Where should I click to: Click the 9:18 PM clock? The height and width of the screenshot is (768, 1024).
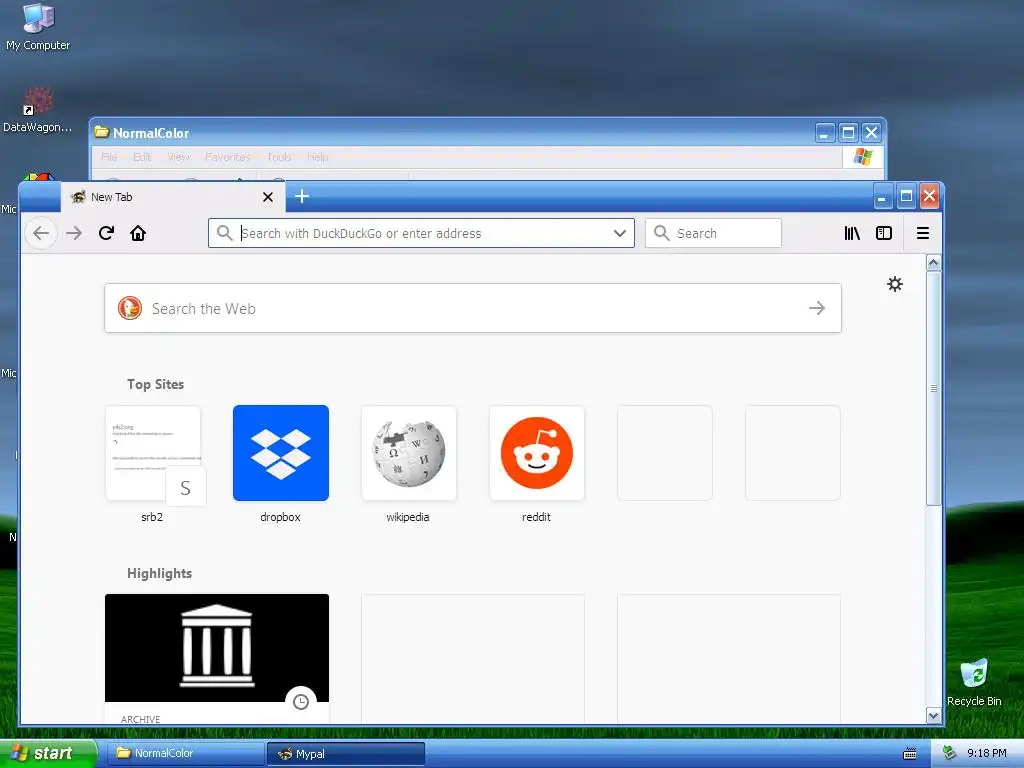[x=987, y=753]
